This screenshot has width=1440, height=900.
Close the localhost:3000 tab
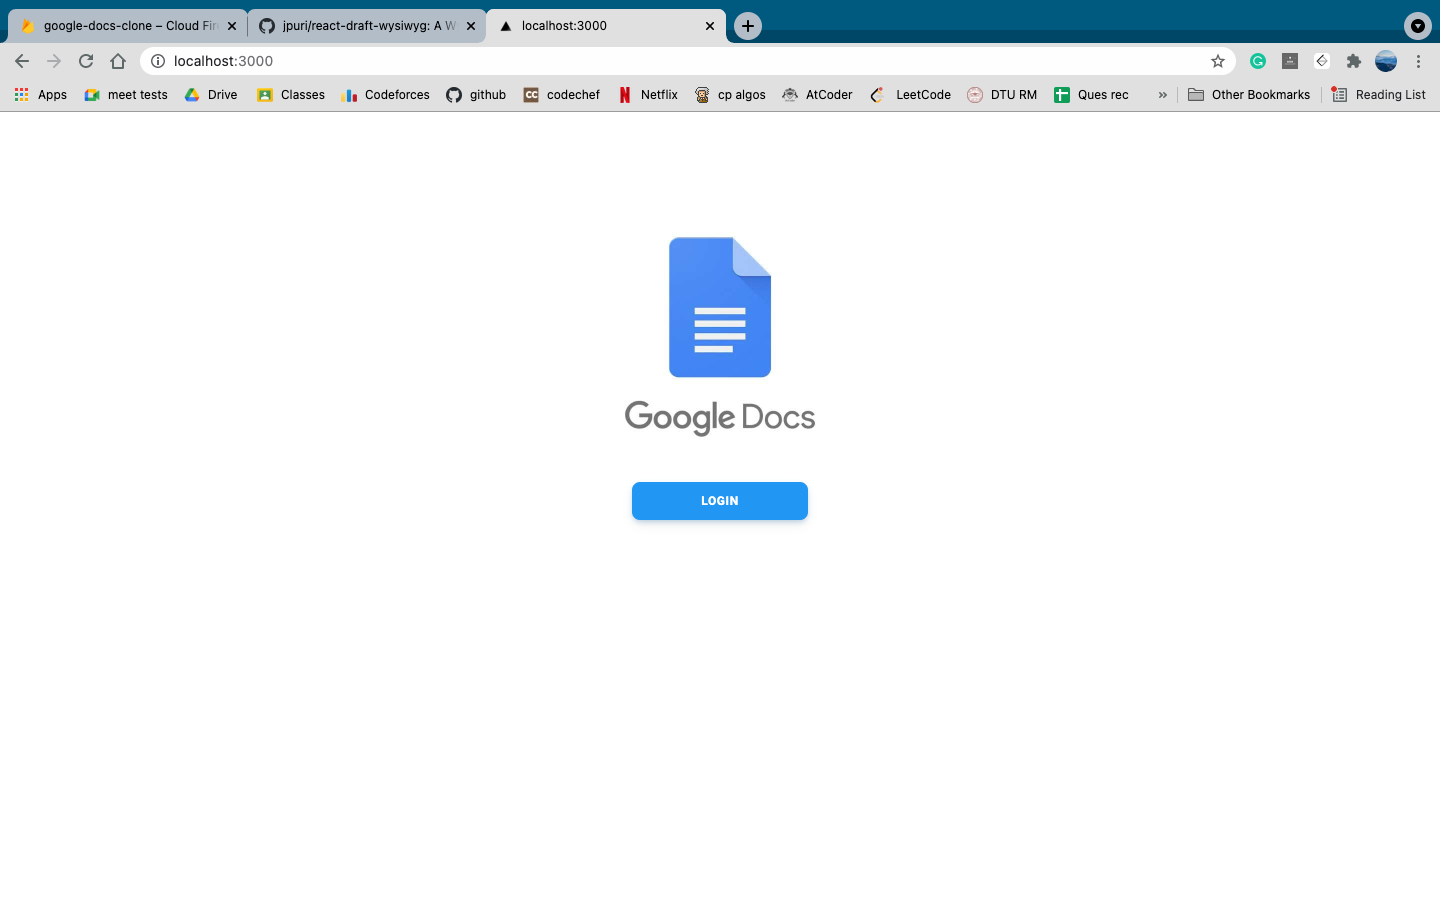(x=710, y=26)
